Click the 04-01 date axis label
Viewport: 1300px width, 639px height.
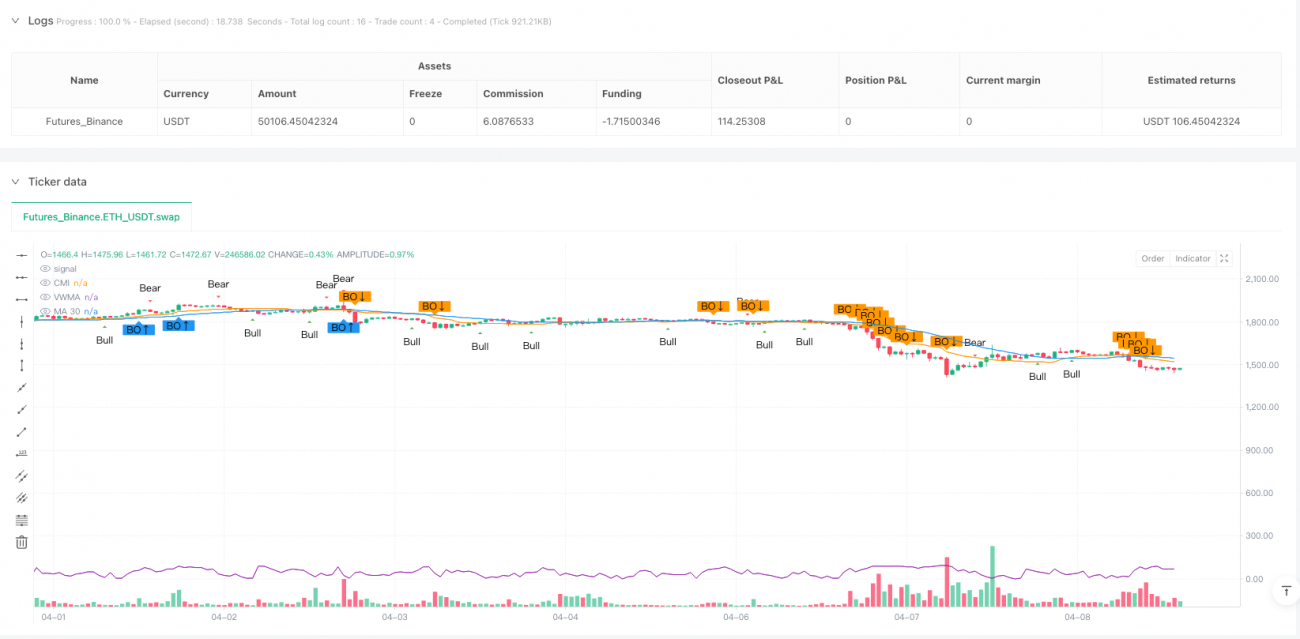click(54, 617)
